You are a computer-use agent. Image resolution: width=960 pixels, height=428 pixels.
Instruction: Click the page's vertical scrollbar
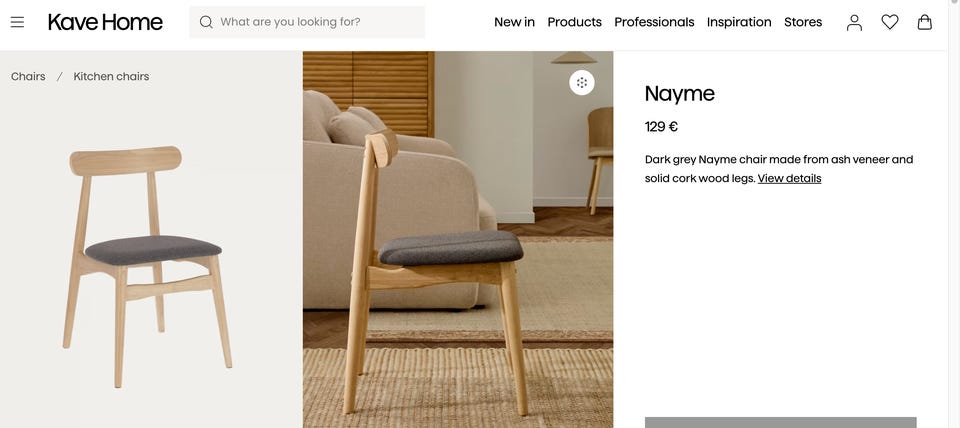click(954, 214)
